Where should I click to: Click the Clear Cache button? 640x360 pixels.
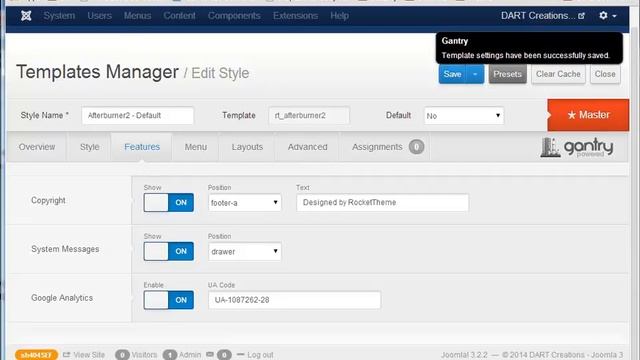tap(558, 74)
